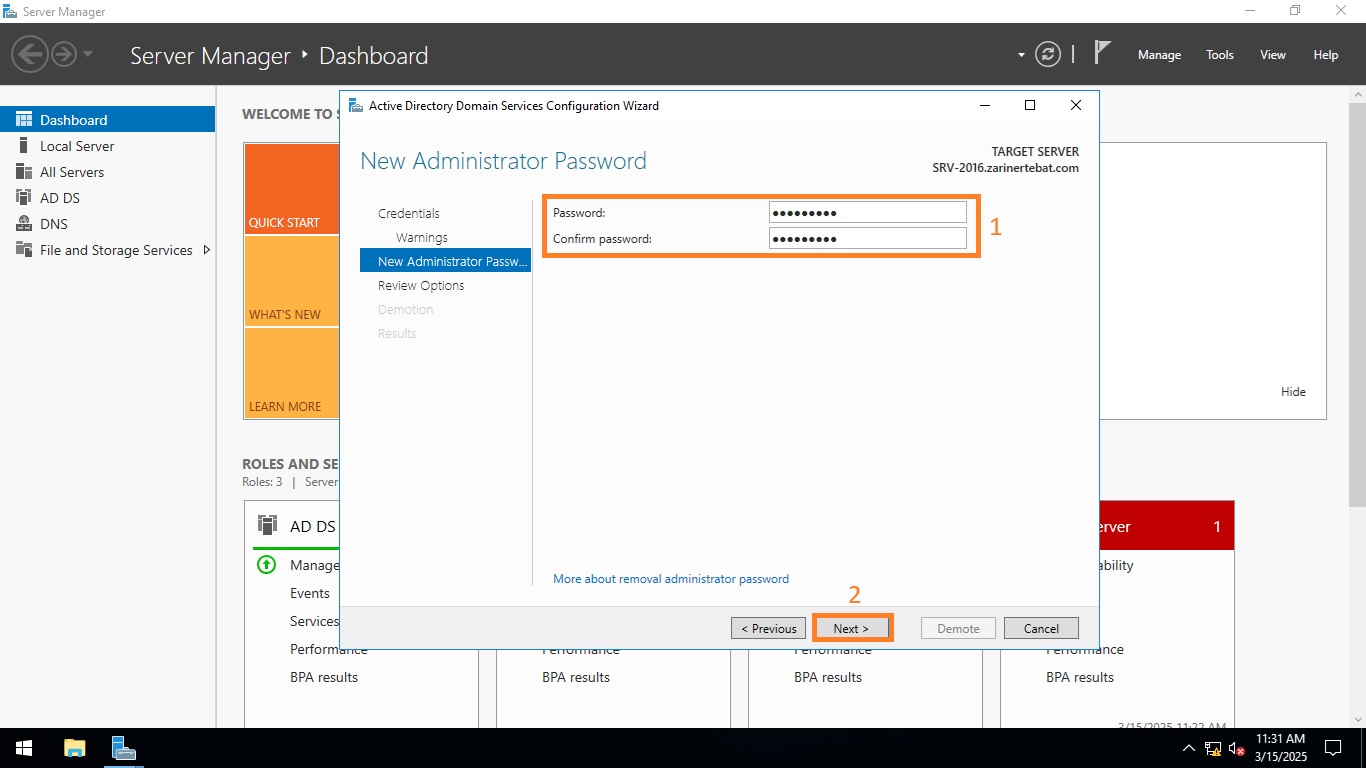Click the All Servers sidebar icon
The width and height of the screenshot is (1366, 768).
pos(23,172)
